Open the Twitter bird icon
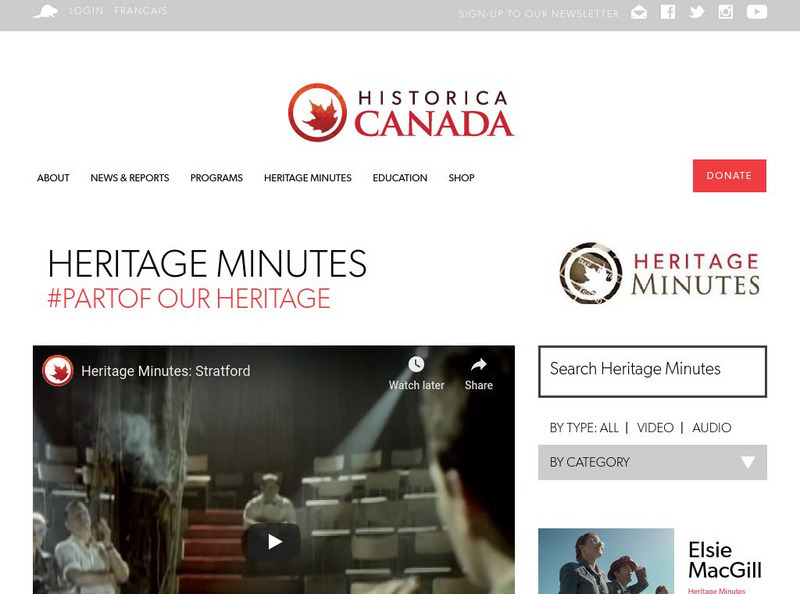The image size is (800, 594). 696,11
